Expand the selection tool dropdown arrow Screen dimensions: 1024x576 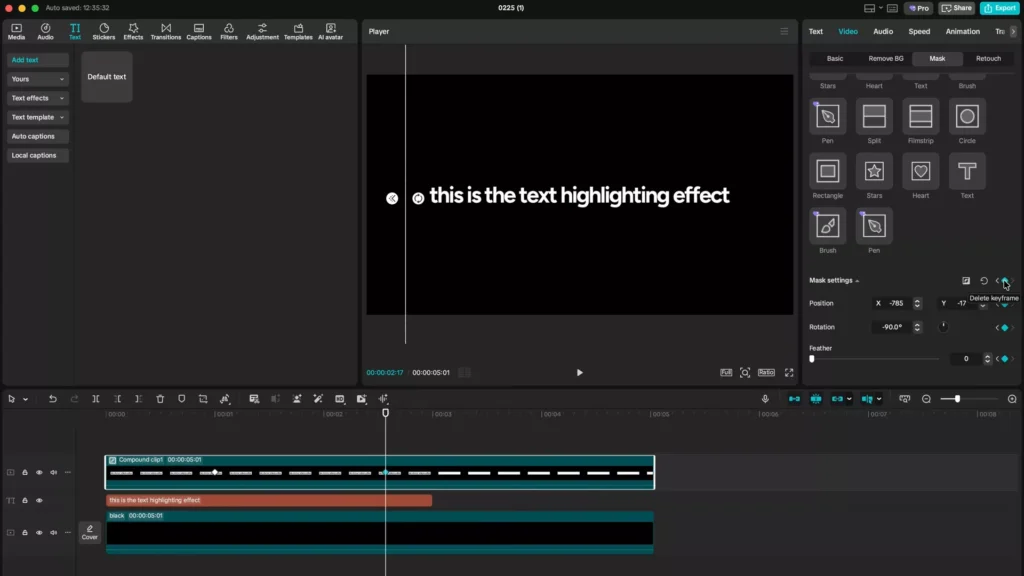pos(25,399)
